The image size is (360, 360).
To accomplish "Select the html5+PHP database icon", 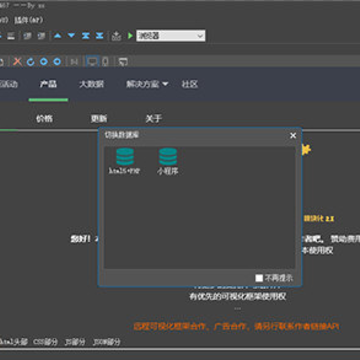I will [125, 161].
